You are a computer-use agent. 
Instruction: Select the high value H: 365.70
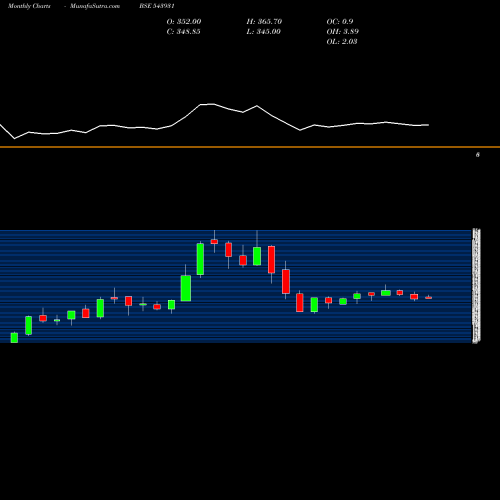pos(264,22)
